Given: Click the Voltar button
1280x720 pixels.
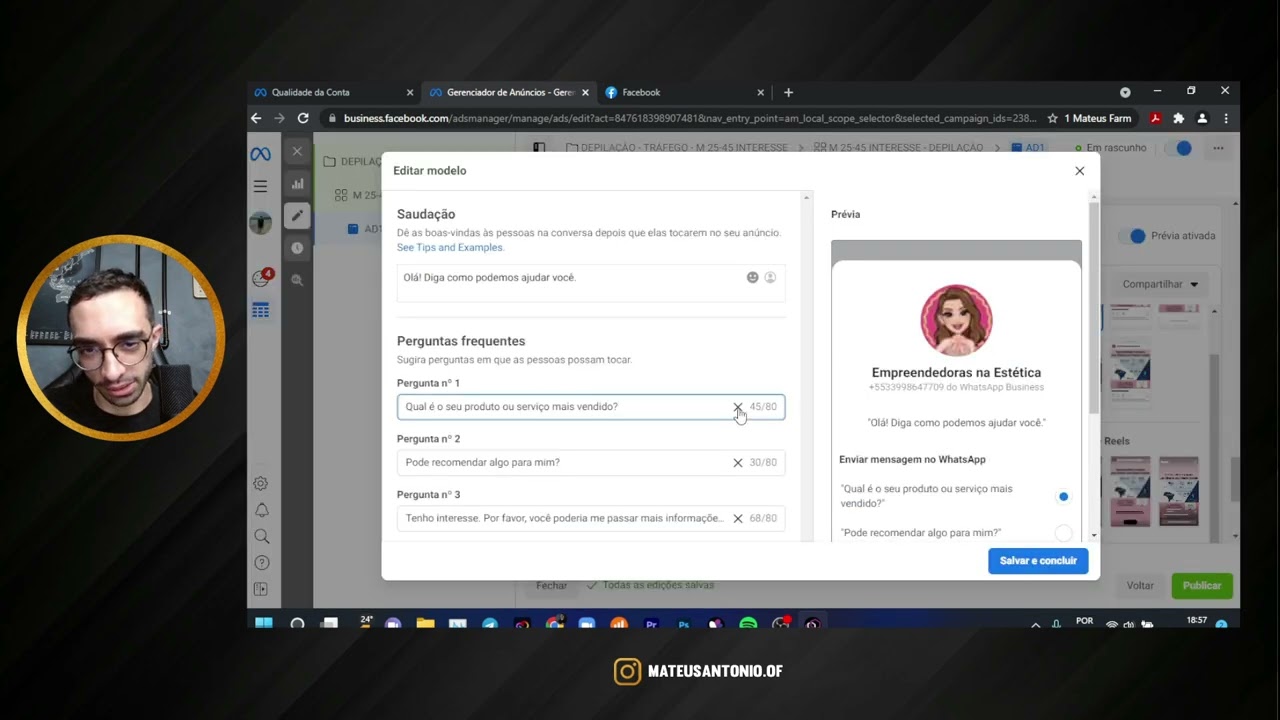Looking at the screenshot, I should (1140, 586).
